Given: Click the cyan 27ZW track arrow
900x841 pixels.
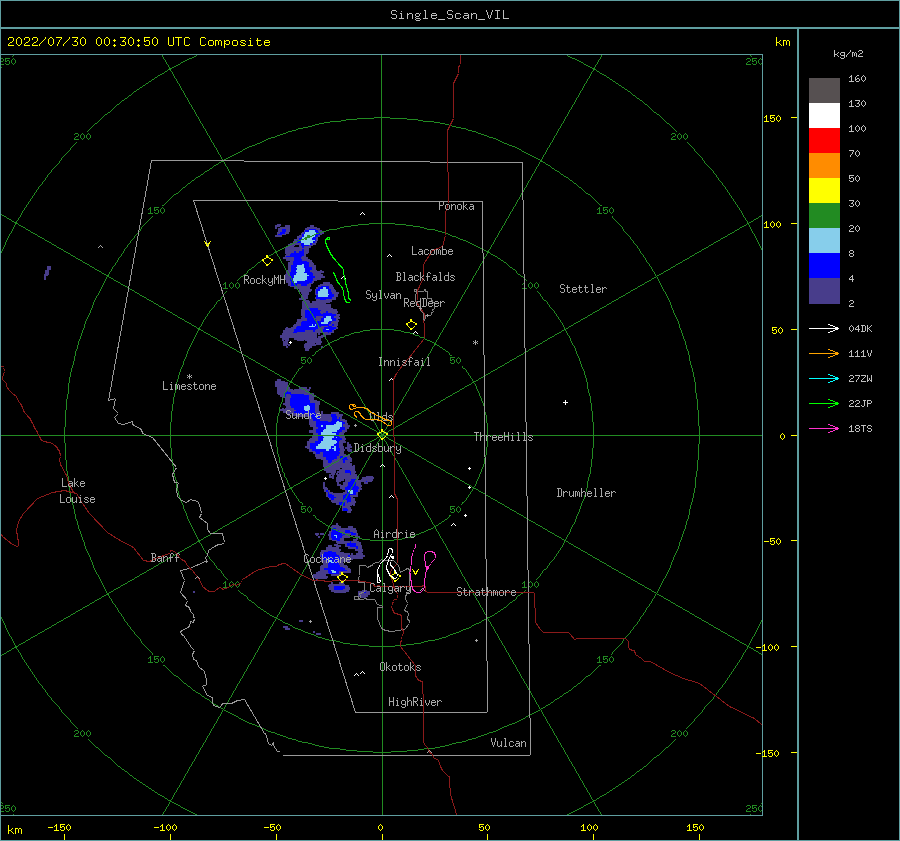Looking at the screenshot, I should (824, 378).
